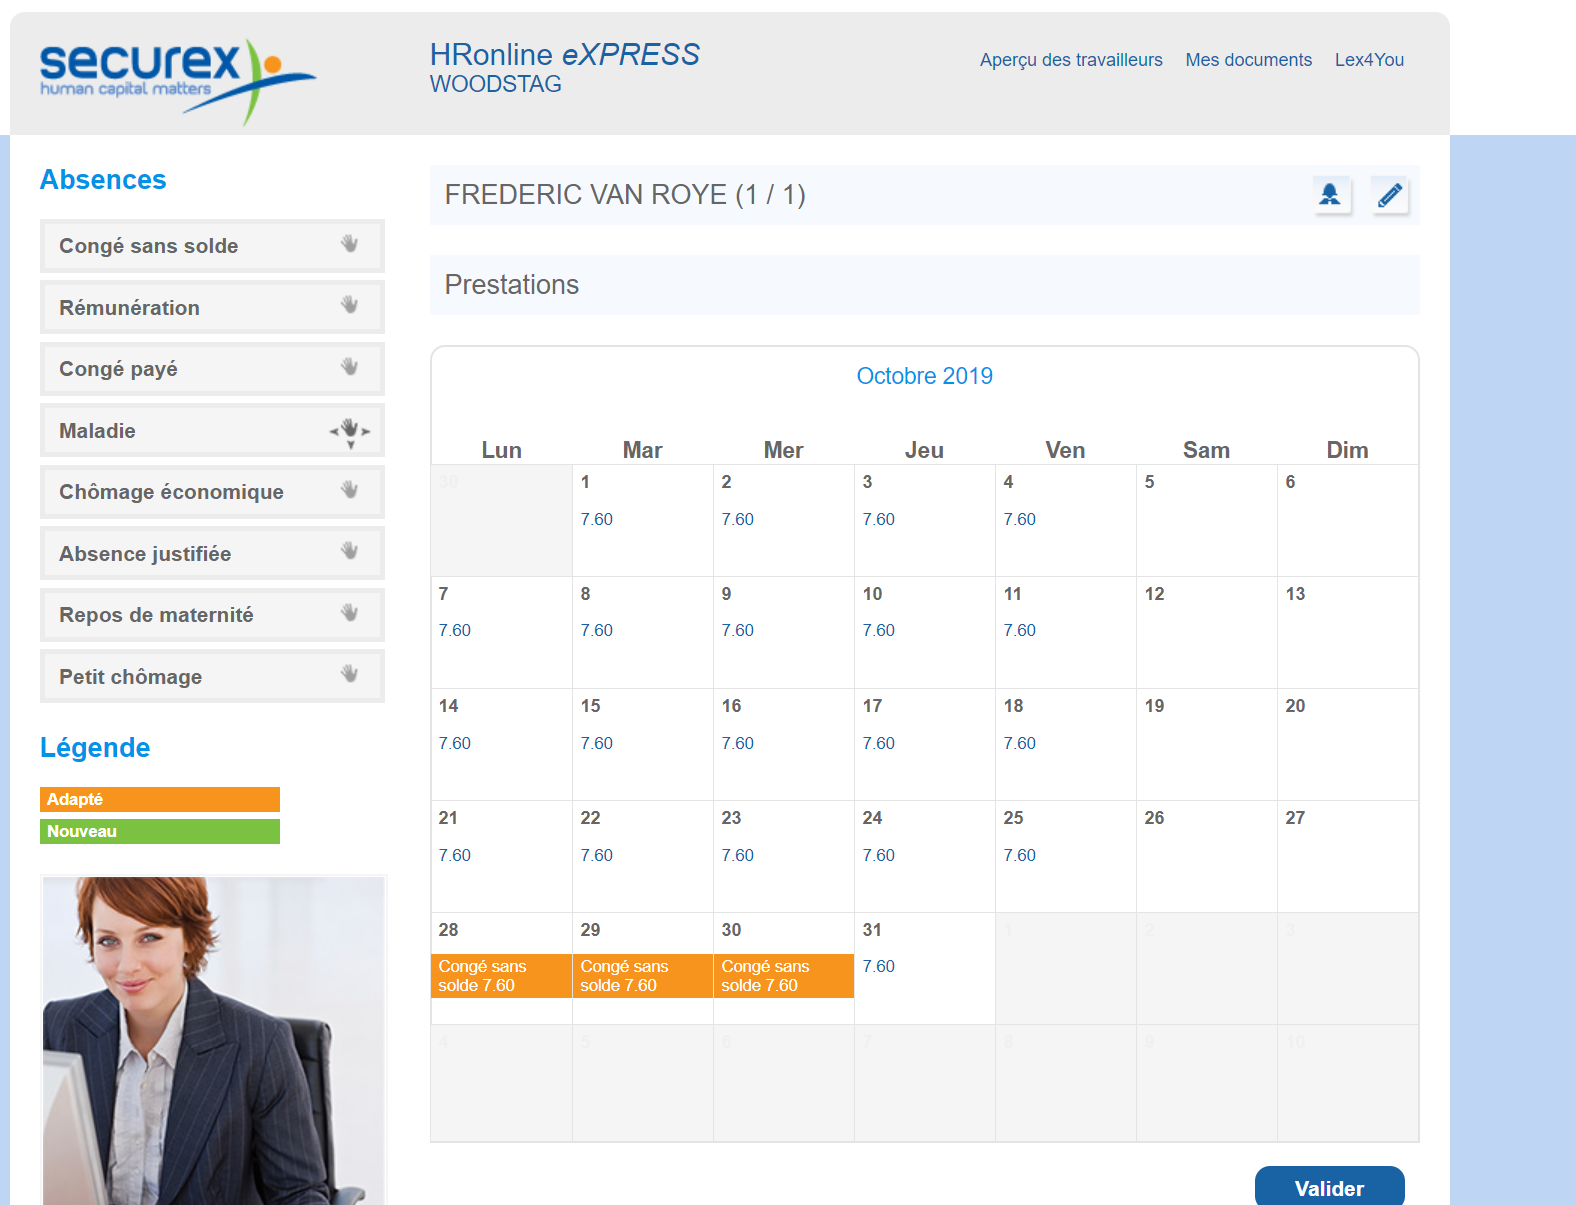Click the green Nouveau legend swatch

coord(160,831)
